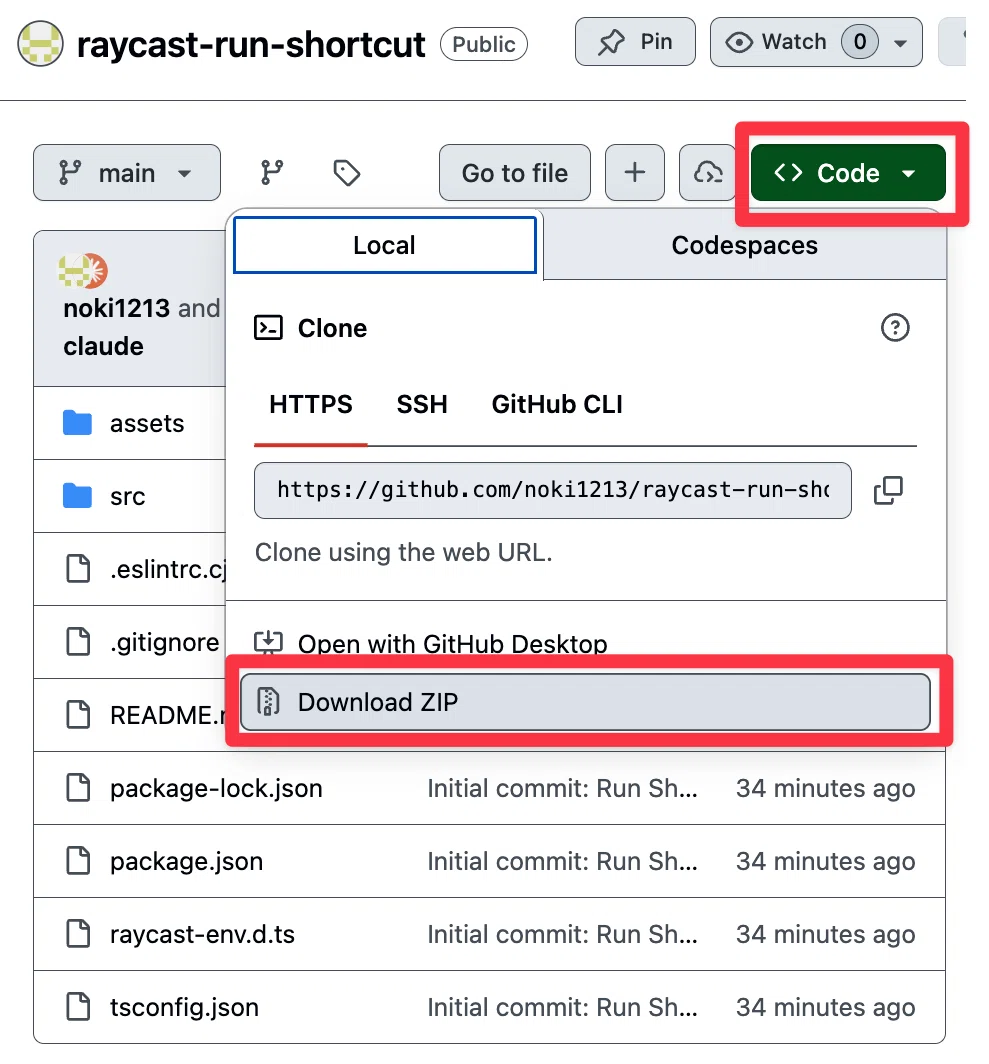Select the GitHub CLI clone tab

point(557,404)
